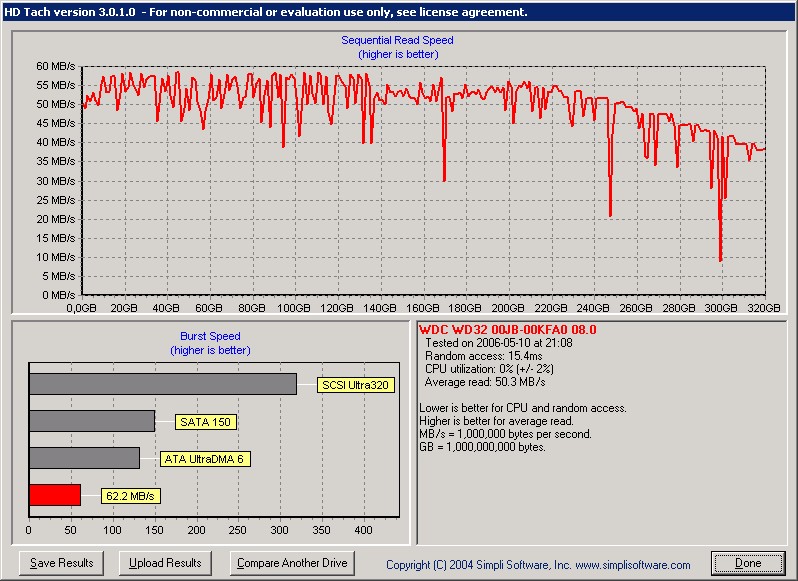Click the 400 burst axis label
Image resolution: width=798 pixels, height=581 pixels.
coord(363,530)
